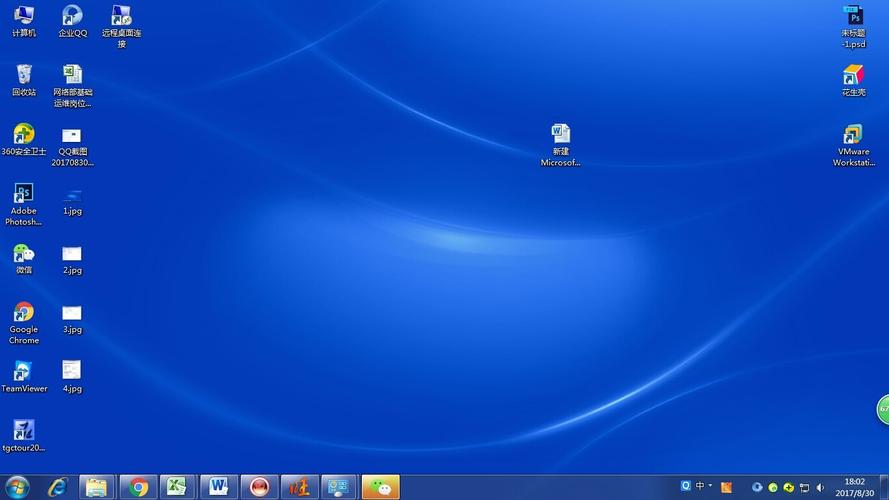Click the taskbar clock showing 18:02
Screen dimensions: 889x500
tap(854, 487)
